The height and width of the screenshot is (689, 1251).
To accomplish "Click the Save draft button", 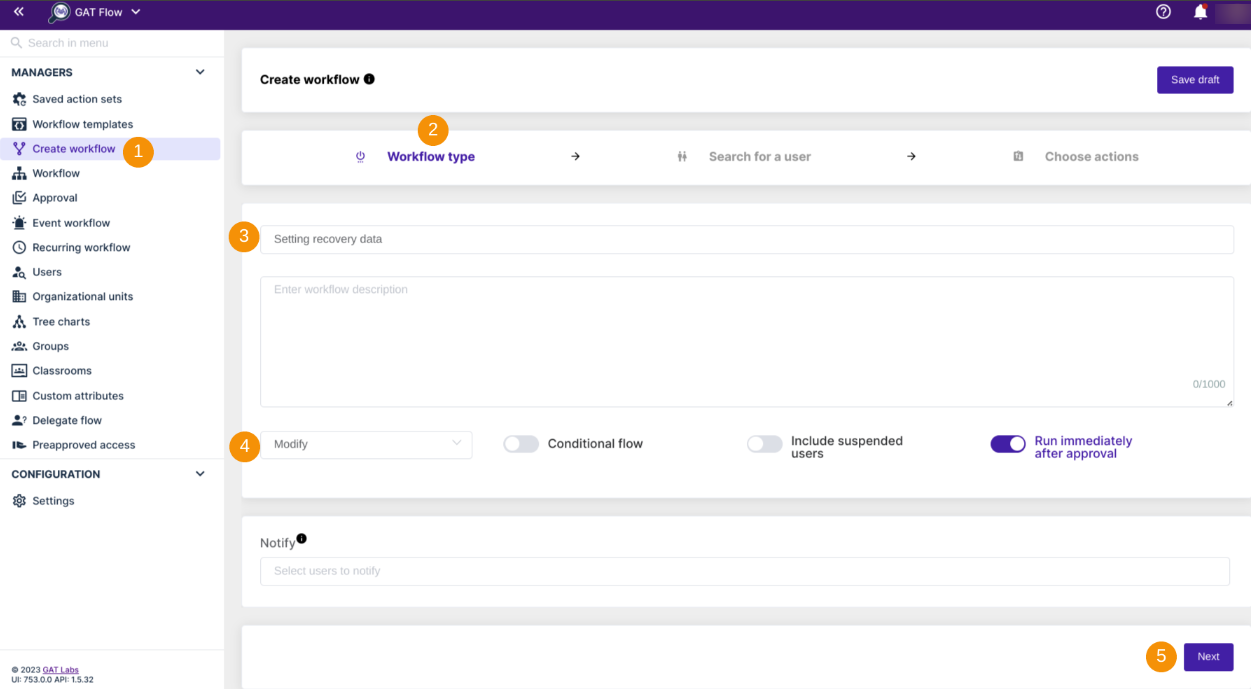I will click(x=1194, y=80).
